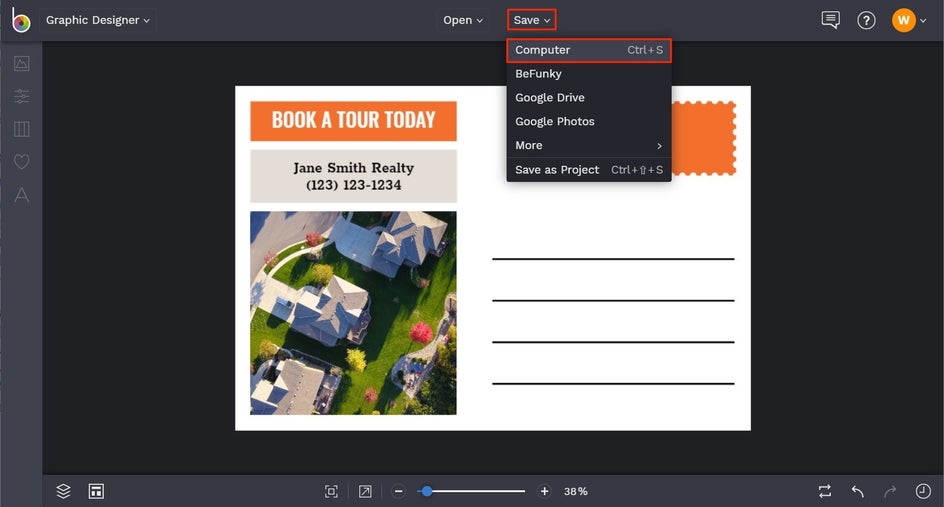Open the History clock icon
Viewport: 944px width, 507px height.
pos(923,491)
